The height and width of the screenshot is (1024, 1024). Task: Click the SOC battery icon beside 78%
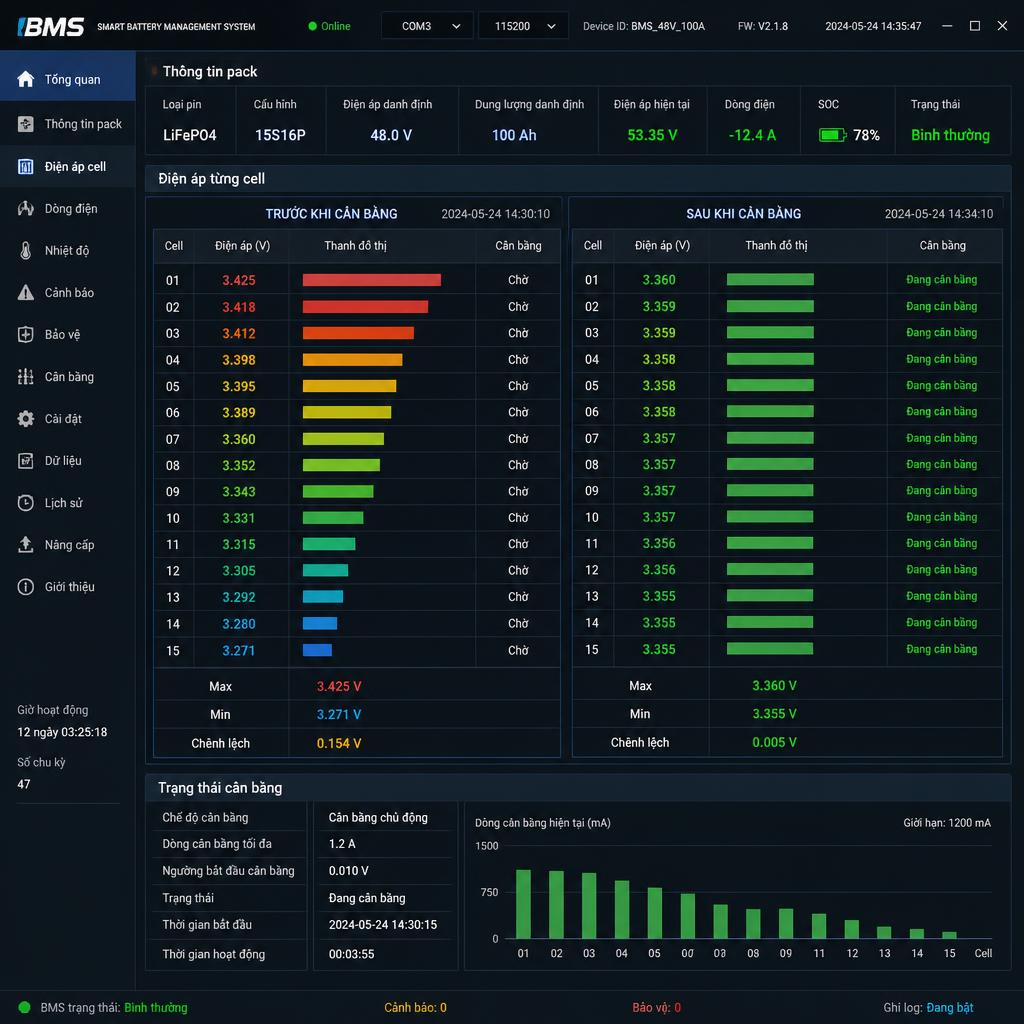832,135
